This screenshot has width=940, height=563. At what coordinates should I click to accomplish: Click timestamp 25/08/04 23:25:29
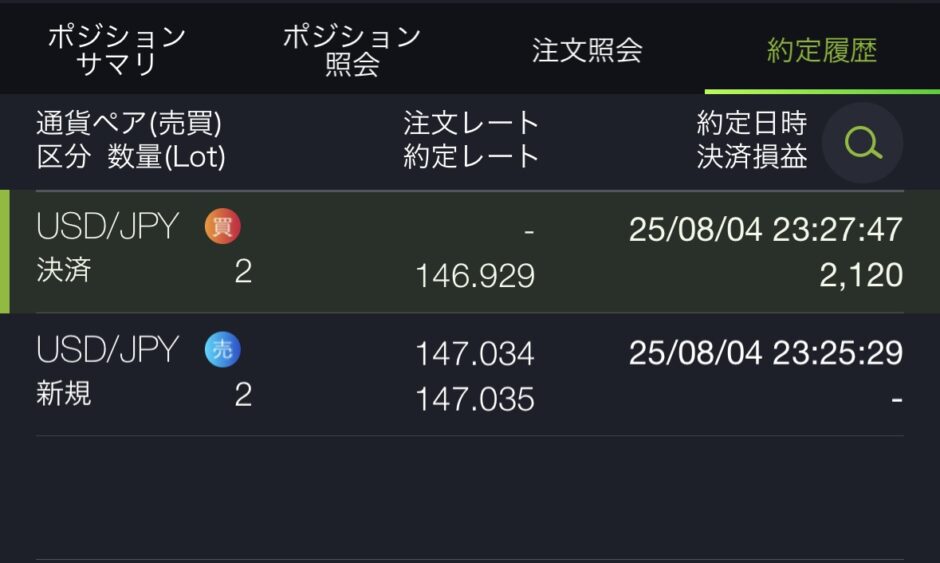766,353
